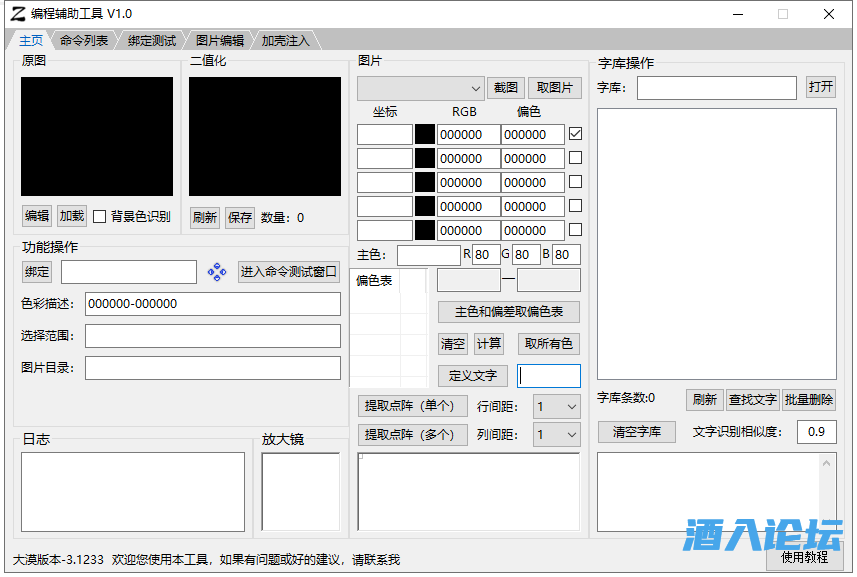This screenshot has height=577, width=857.
Task: Click the 截图 screenshot button
Action: [506, 88]
